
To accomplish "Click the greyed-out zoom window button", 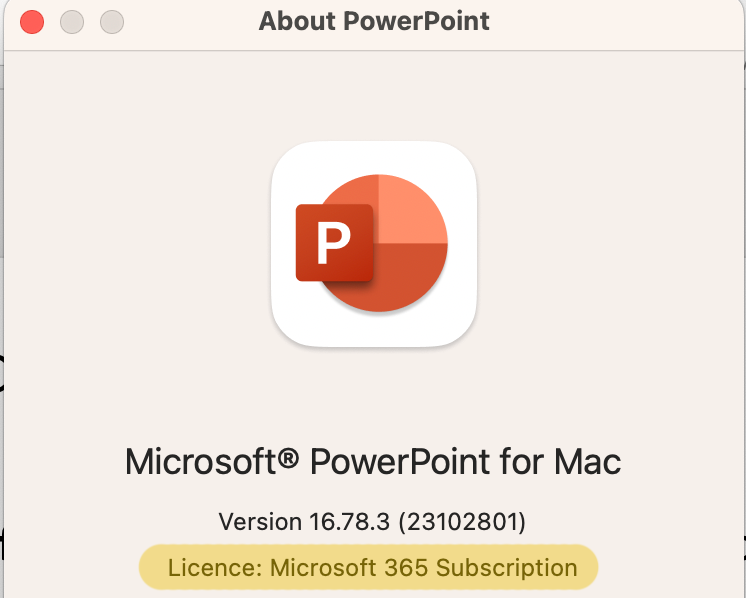I will pos(112,22).
